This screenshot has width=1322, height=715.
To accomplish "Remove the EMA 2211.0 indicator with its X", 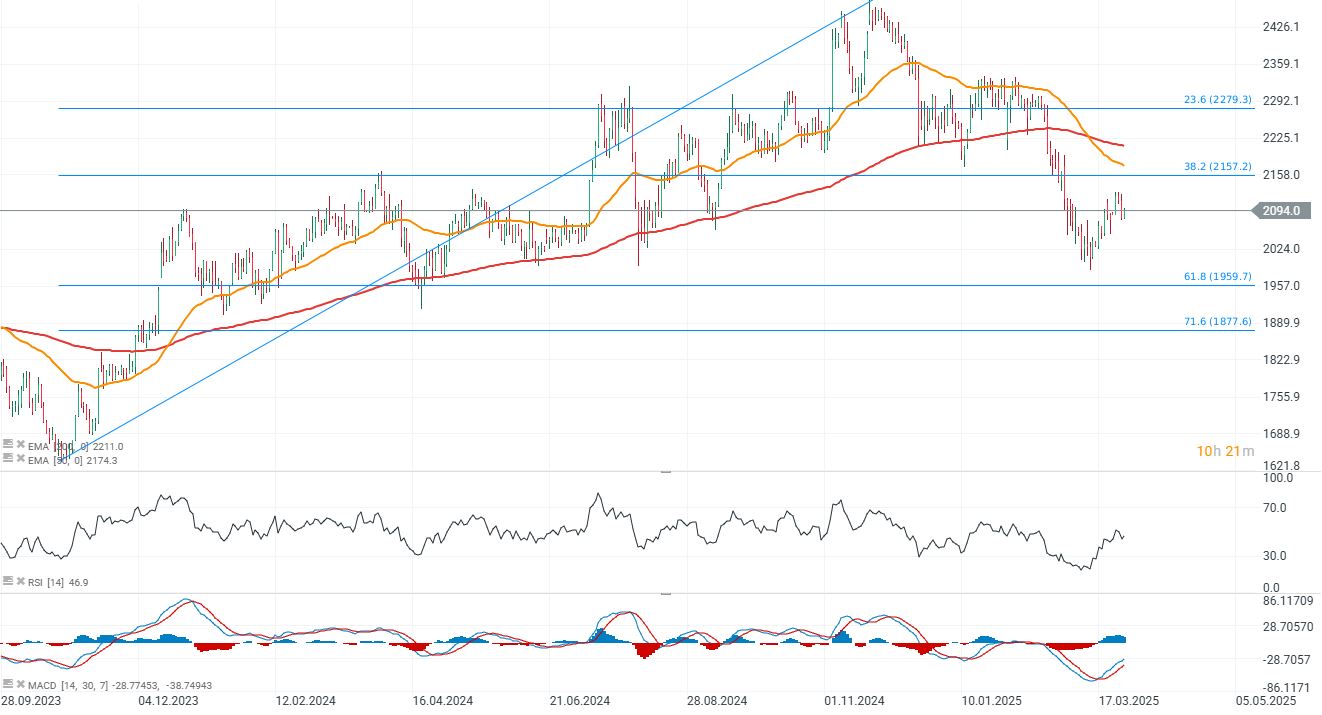I will [x=21, y=445].
